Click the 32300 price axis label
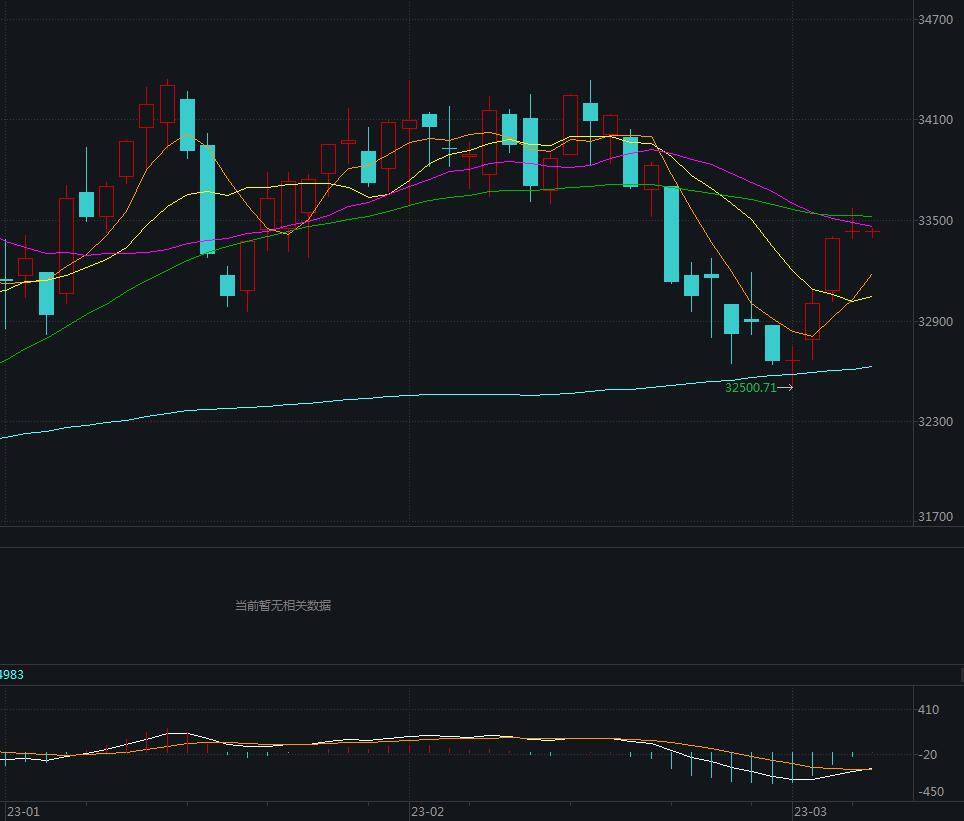Viewport: 964px width, 821px height. tap(935, 422)
